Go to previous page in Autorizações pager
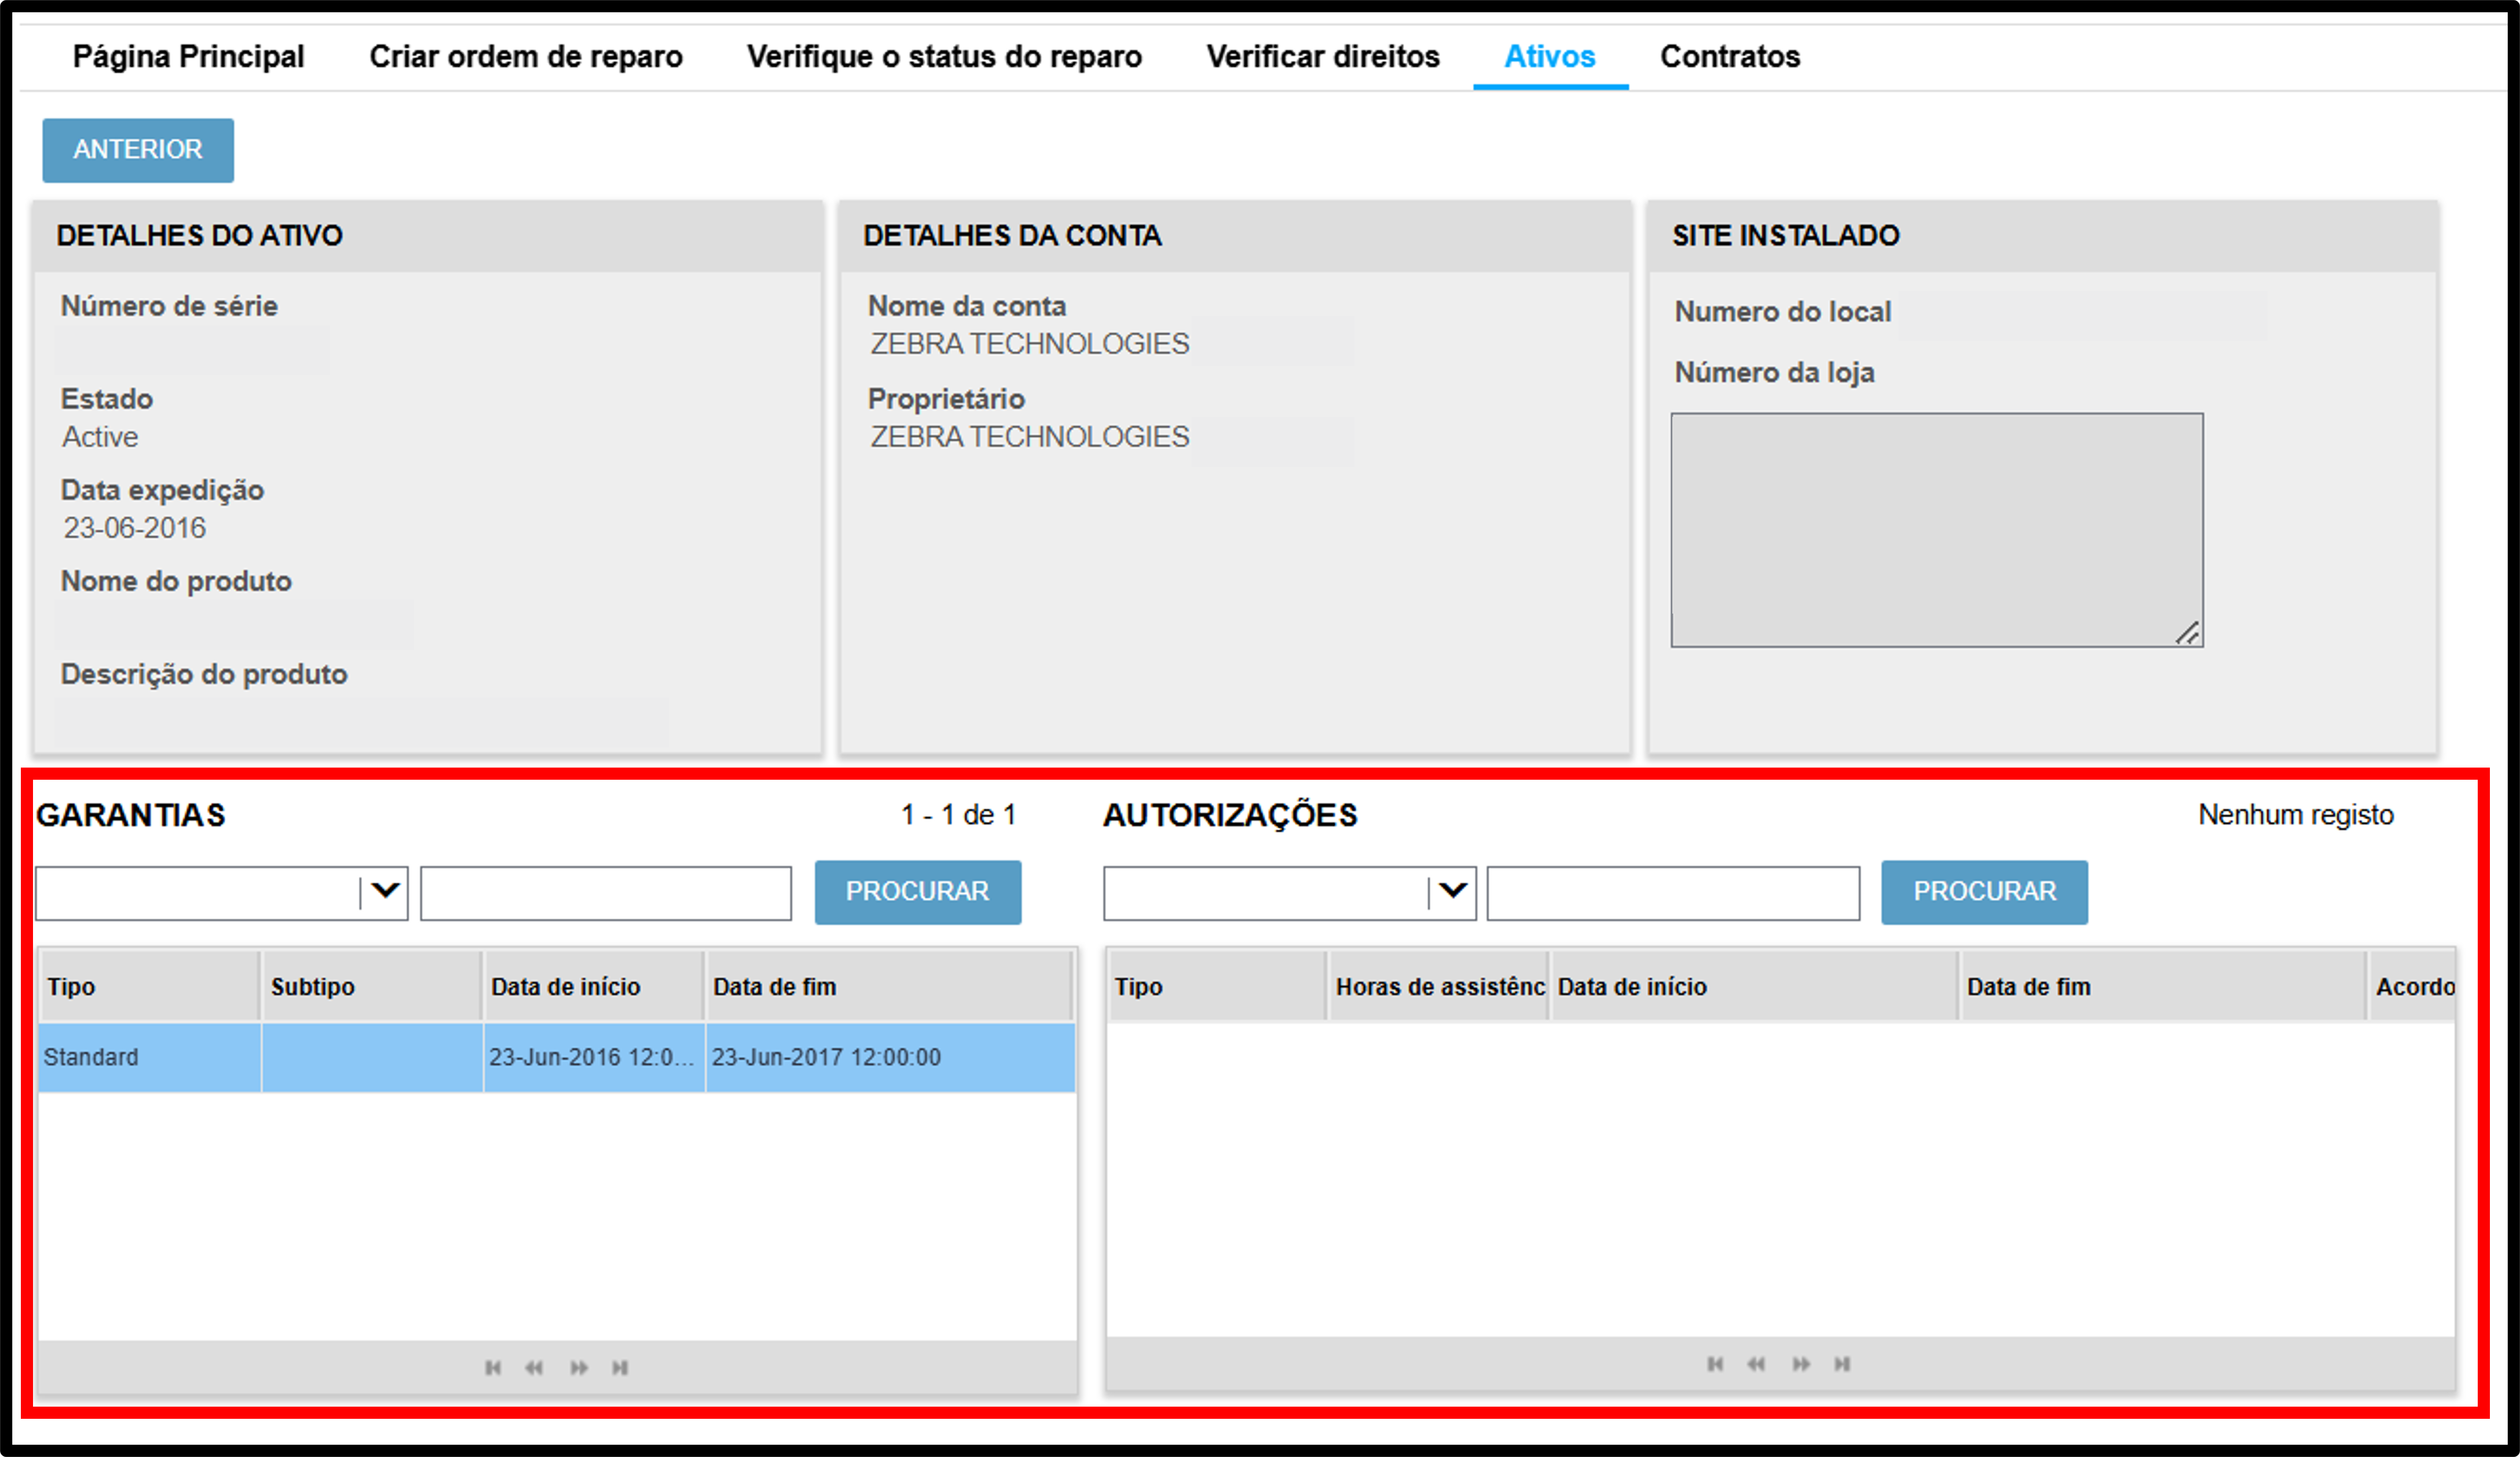This screenshot has width=2520, height=1457. (1756, 1364)
